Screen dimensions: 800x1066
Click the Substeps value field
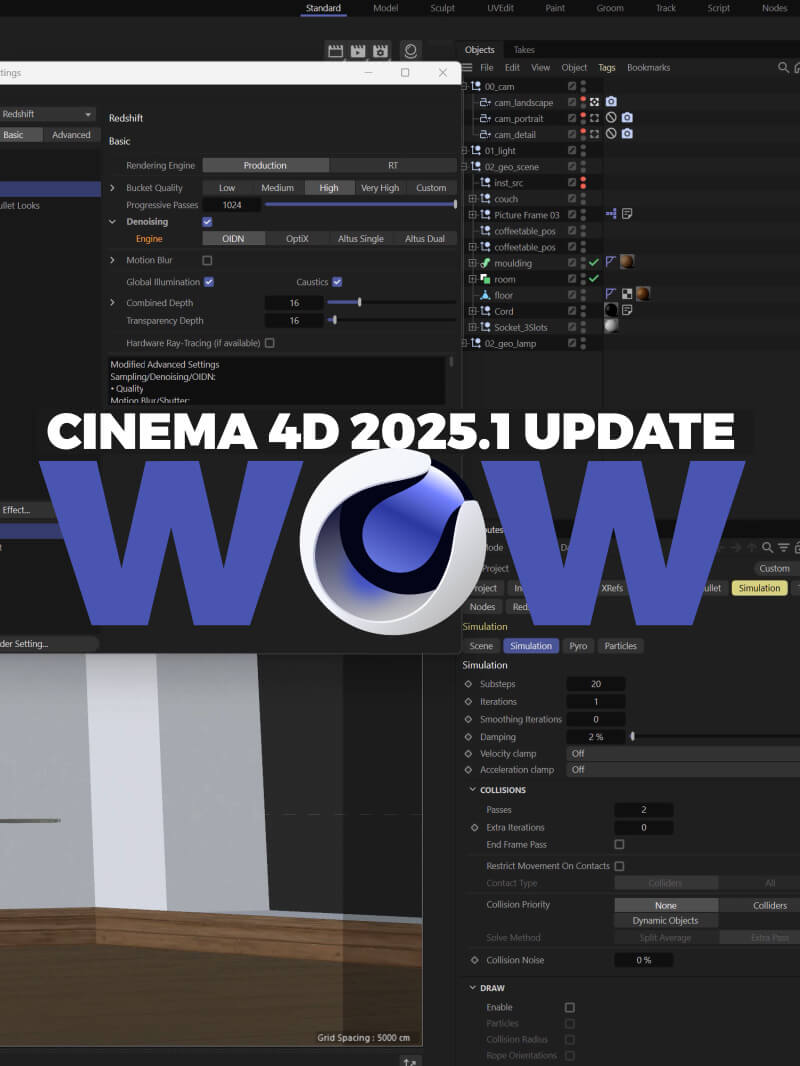(x=596, y=684)
